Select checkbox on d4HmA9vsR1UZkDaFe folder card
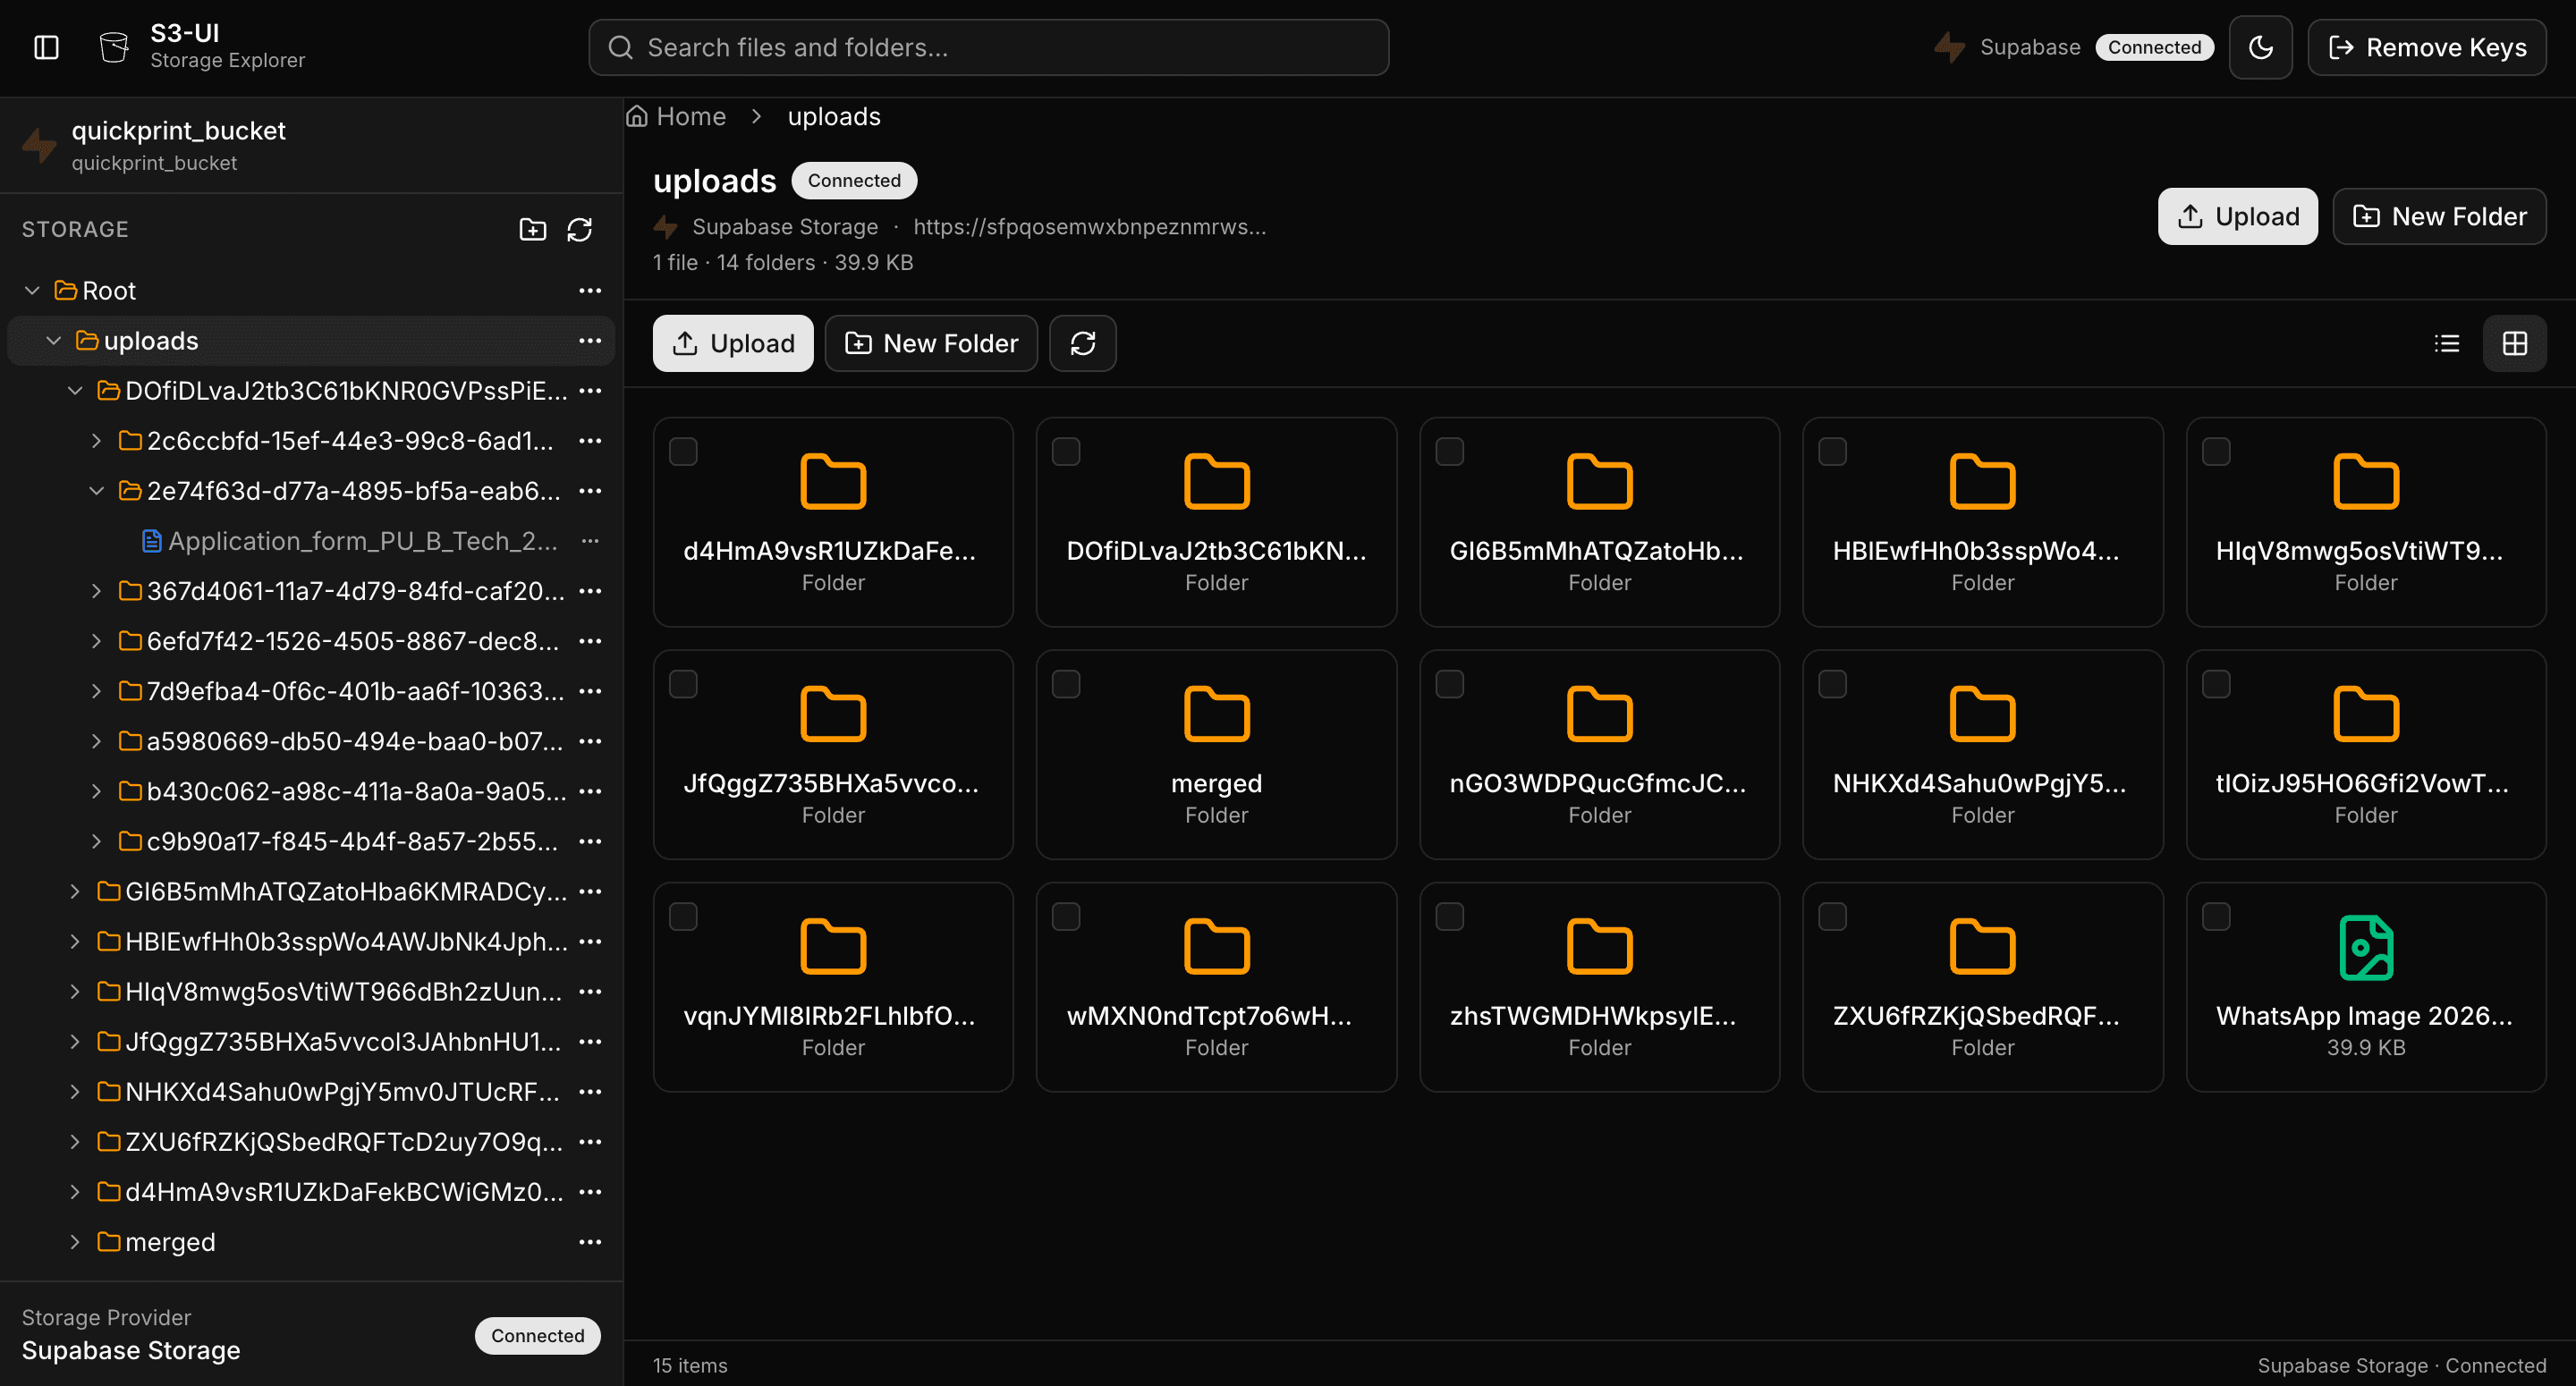This screenshot has height=1386, width=2576. pos(683,451)
